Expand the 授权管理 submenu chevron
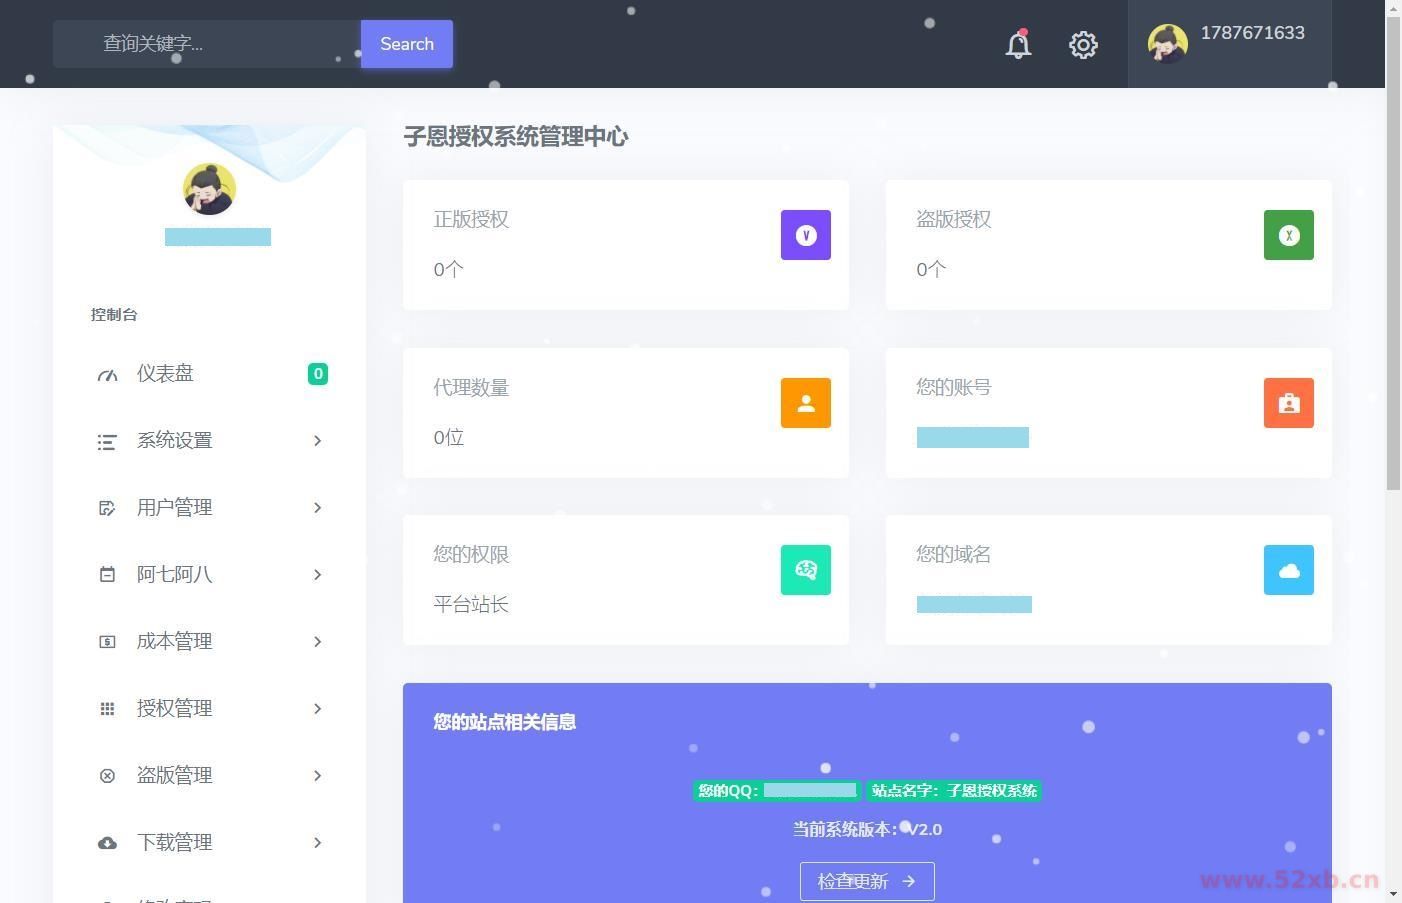 pos(317,709)
